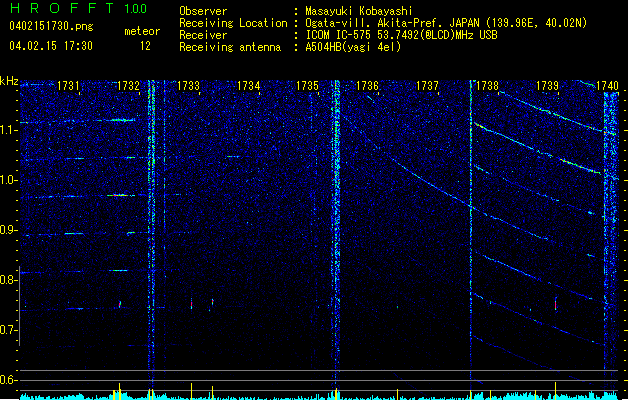Click the 1735 time marker

(307, 86)
